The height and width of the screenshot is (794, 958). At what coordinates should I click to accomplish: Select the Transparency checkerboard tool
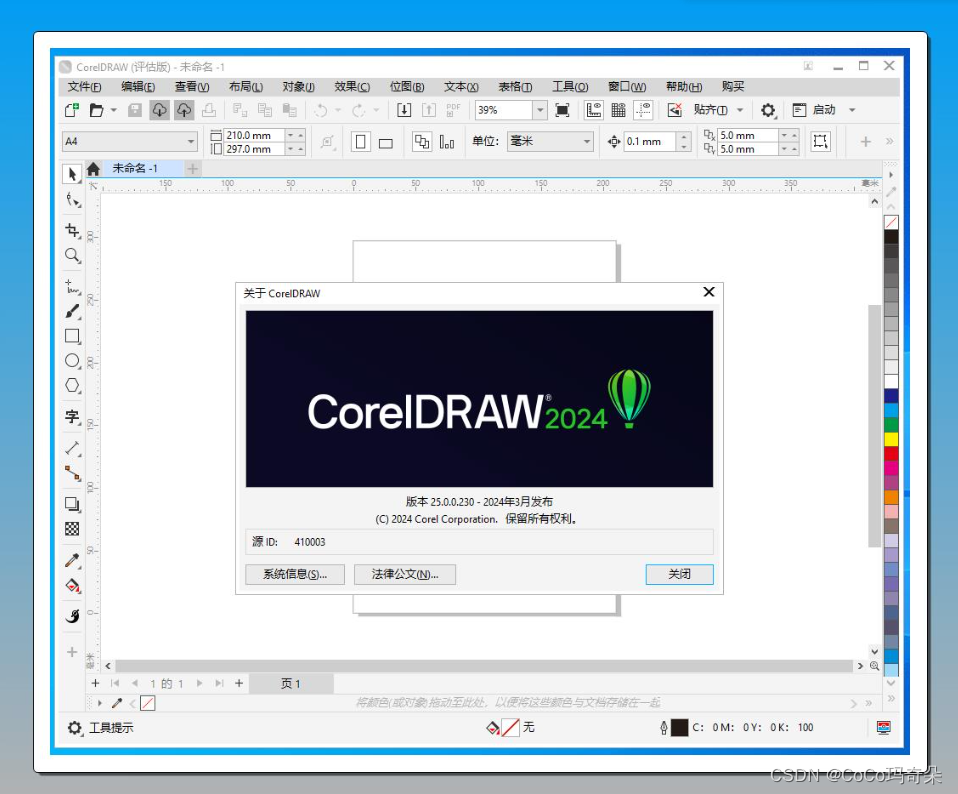(73, 529)
